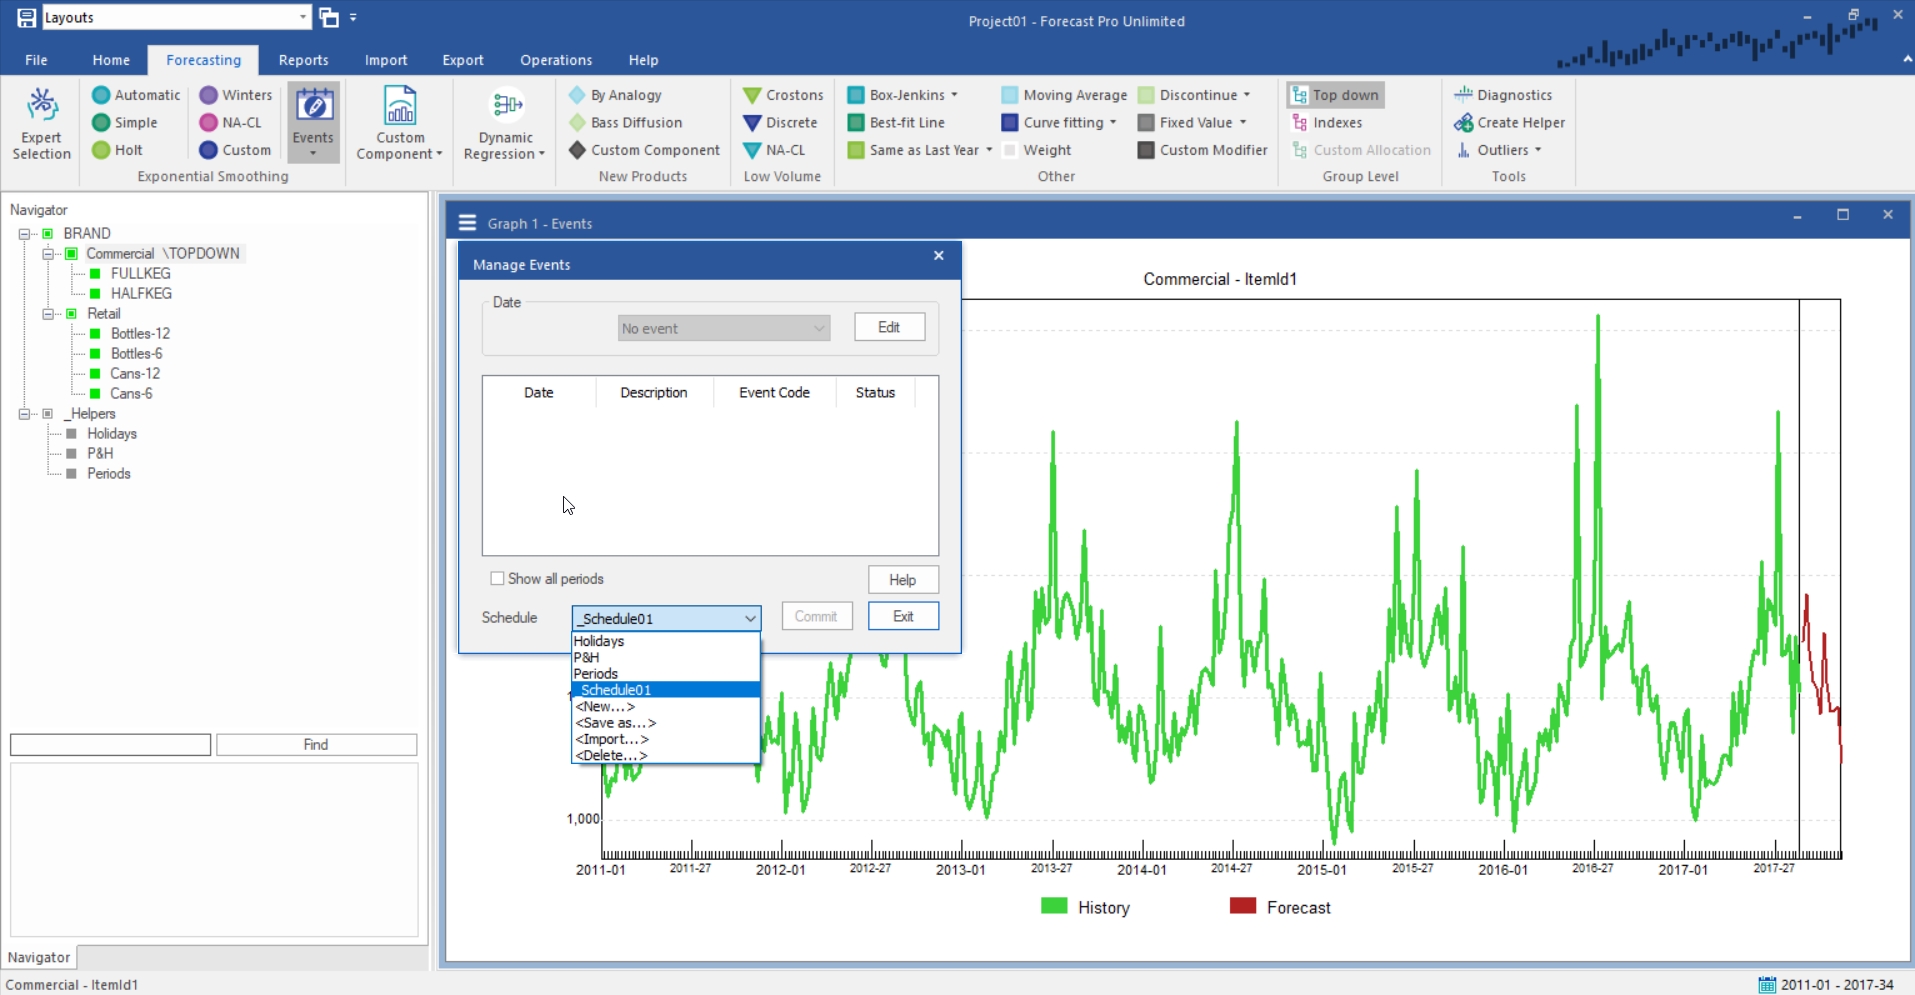Viewport: 1915px width, 995px height.
Task: Apply the Discrete low volume model
Action: point(780,122)
